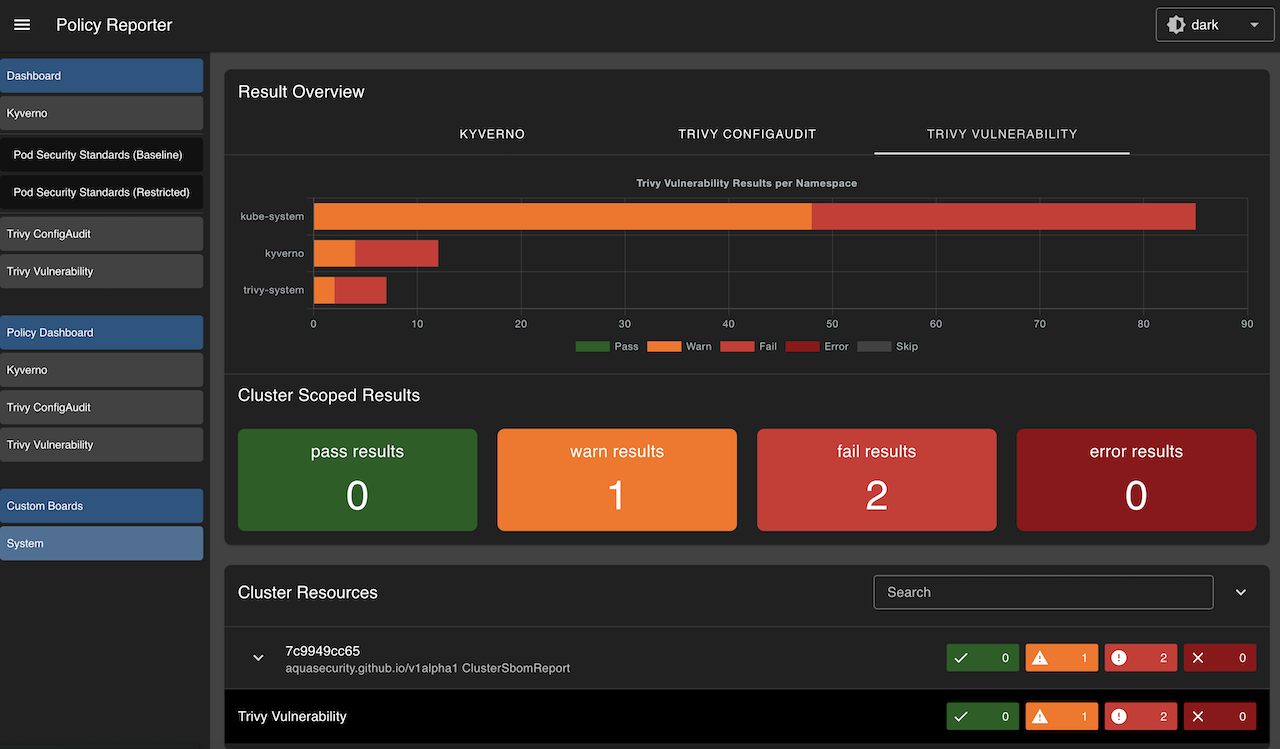Open Trivy Vulnerability under Policy Dashboard

pos(101,445)
